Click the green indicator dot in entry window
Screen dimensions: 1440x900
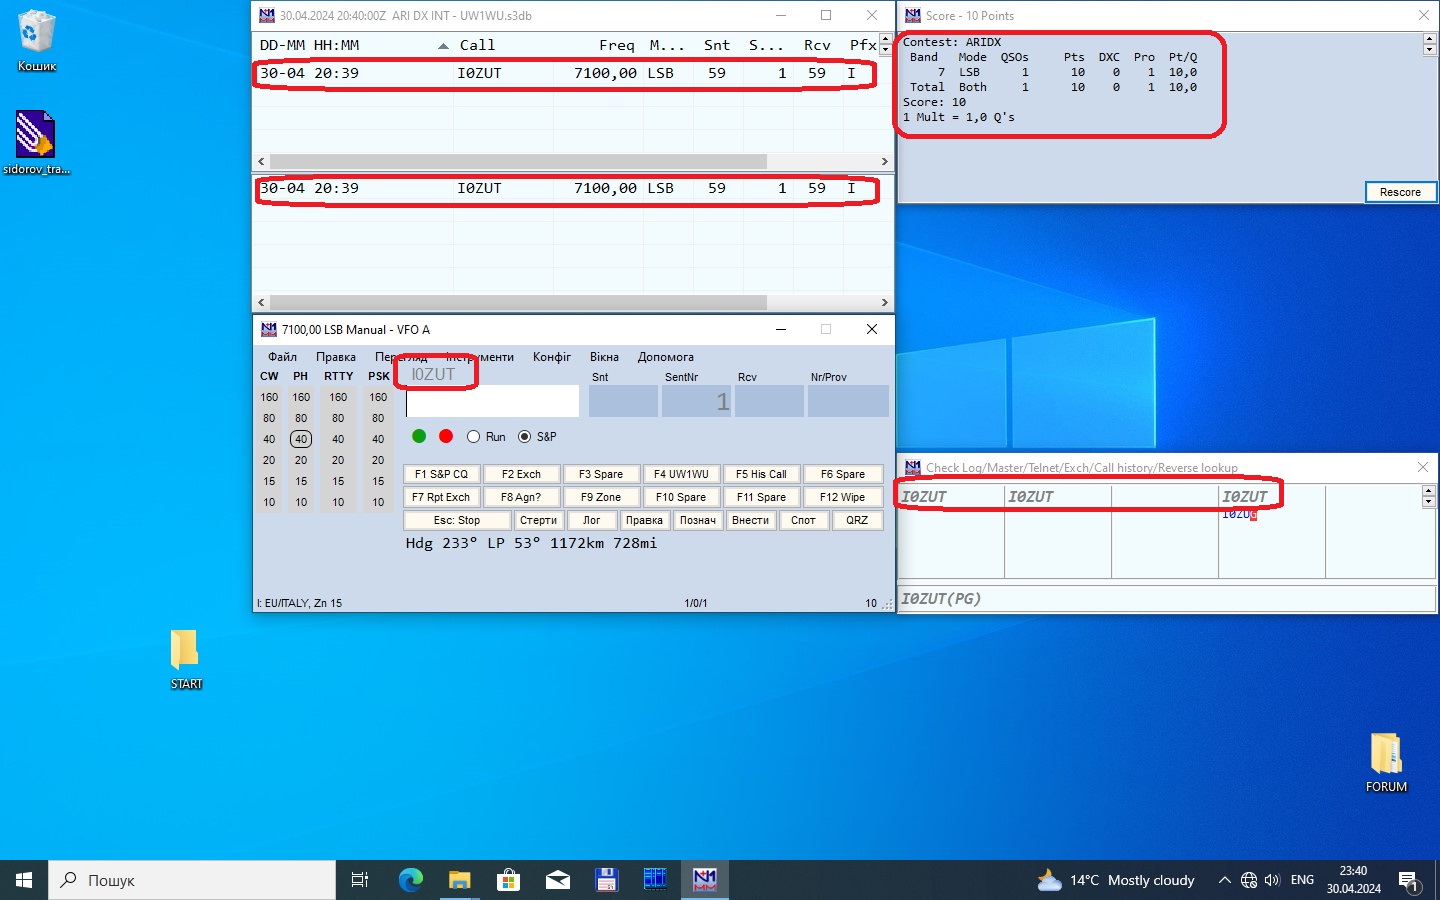click(x=419, y=436)
